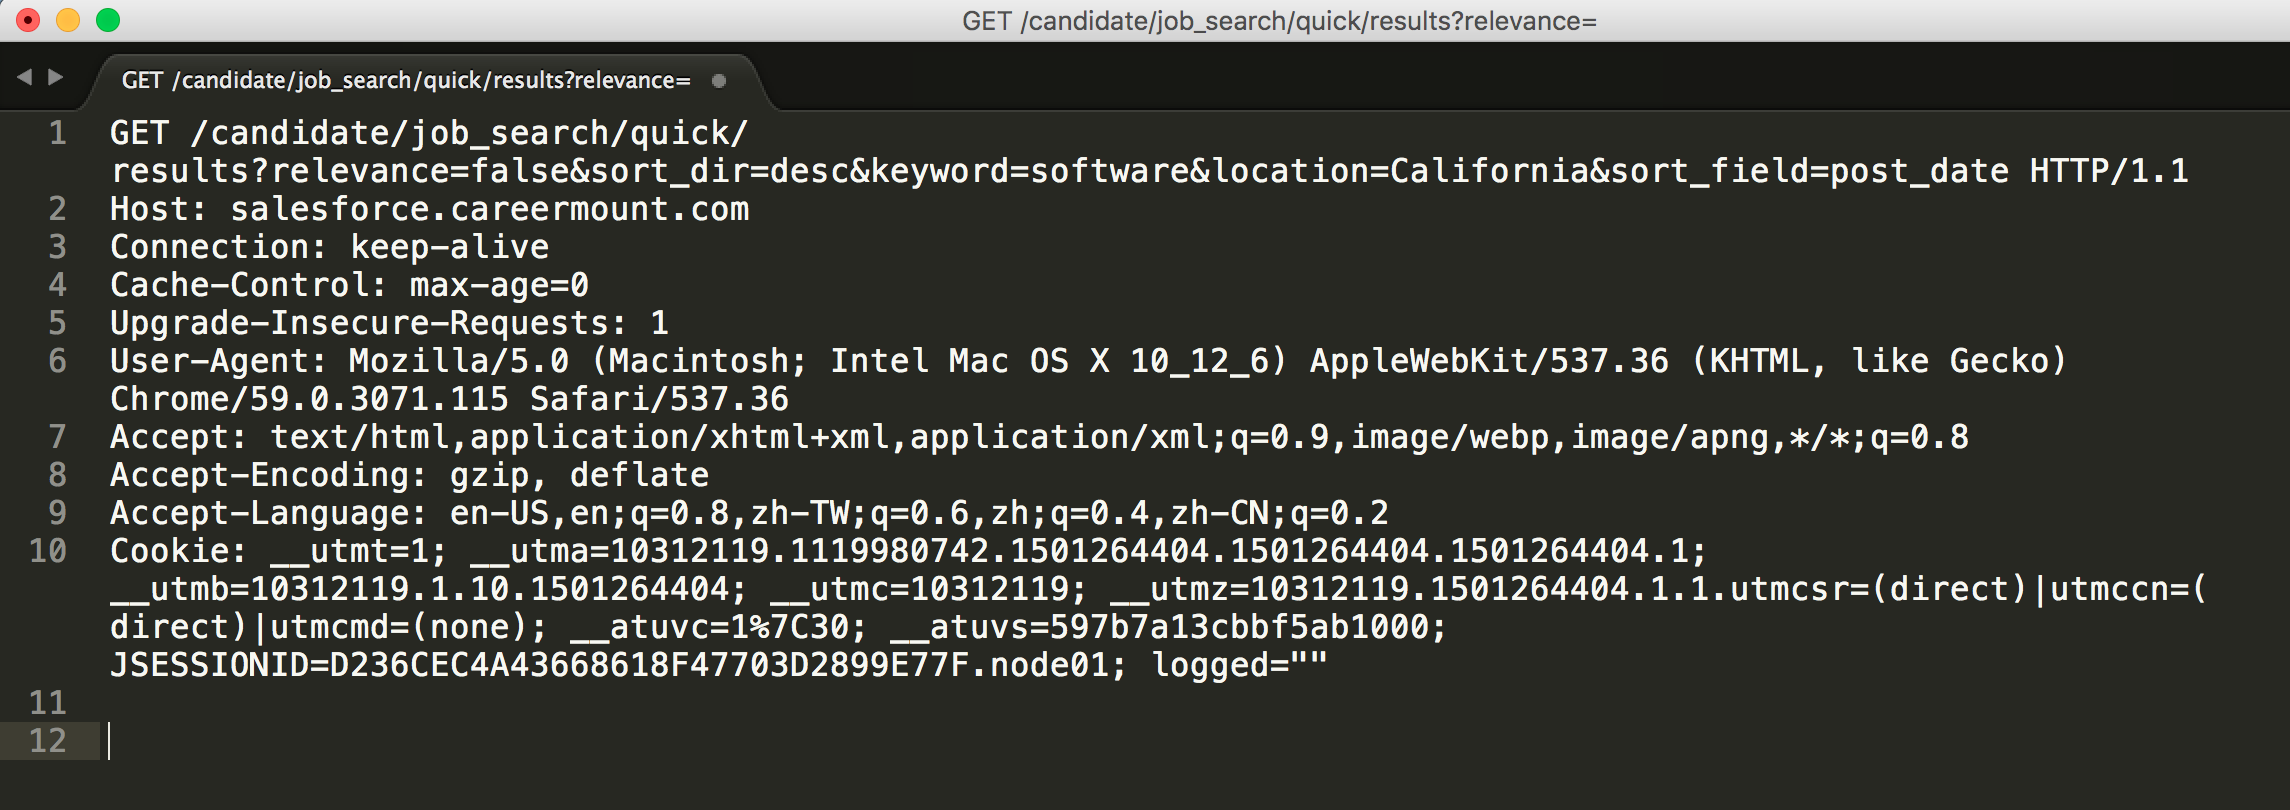Image resolution: width=2290 pixels, height=810 pixels.
Task: Click line number 12 in the gutter
Action: [48, 741]
